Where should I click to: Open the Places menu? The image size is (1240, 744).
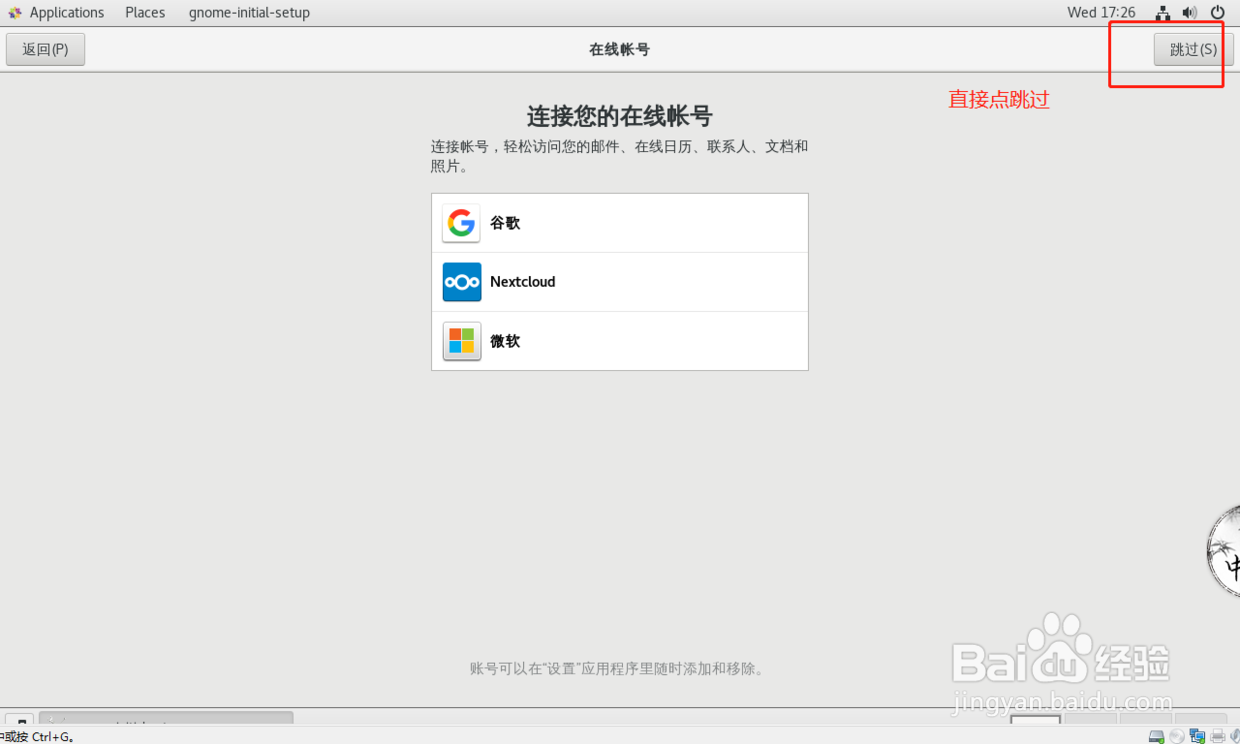coord(145,12)
